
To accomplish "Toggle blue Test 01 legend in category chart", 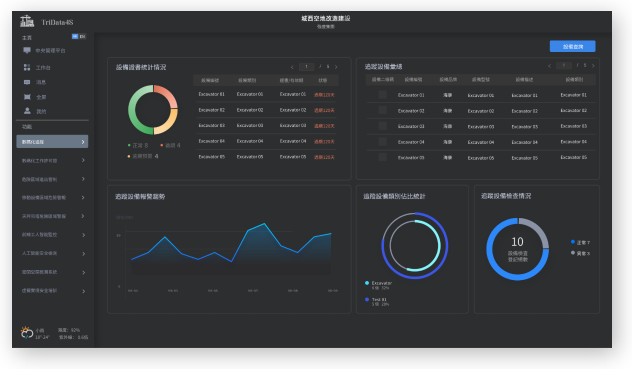I will tap(377, 302).
